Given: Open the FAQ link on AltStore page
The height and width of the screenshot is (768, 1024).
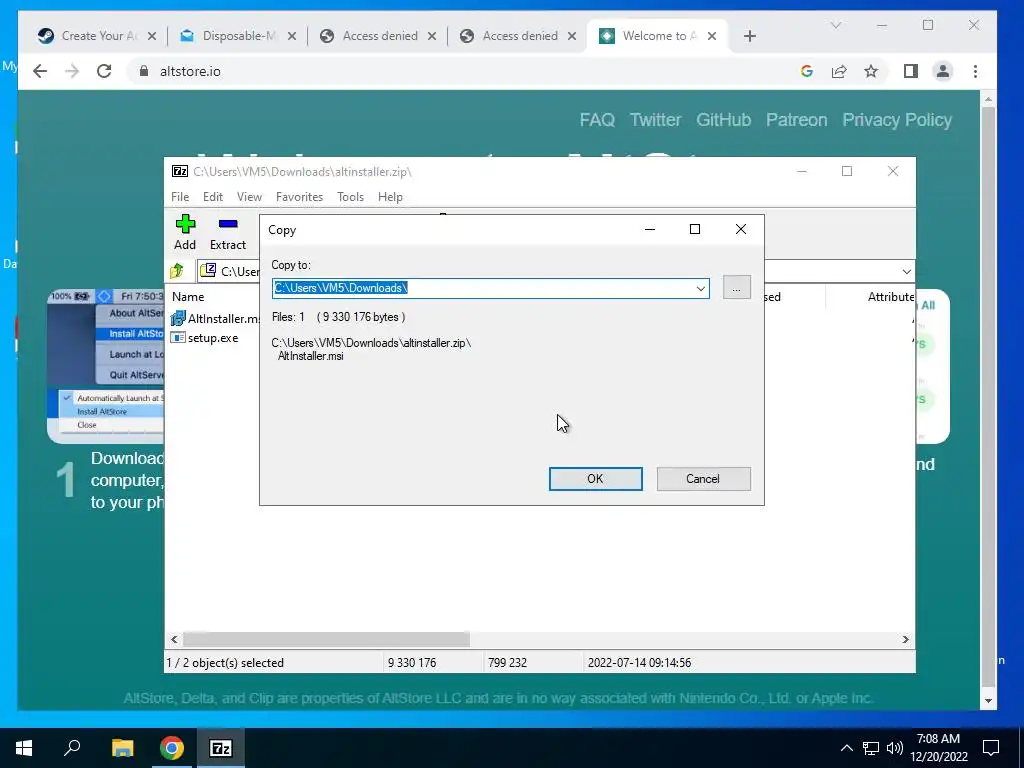Looking at the screenshot, I should (597, 120).
